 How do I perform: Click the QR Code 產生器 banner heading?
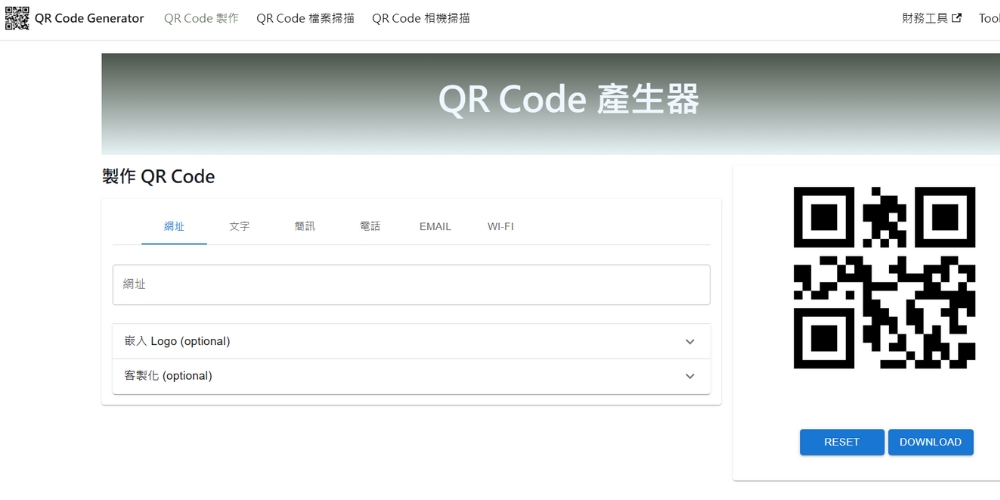[x=568, y=100]
